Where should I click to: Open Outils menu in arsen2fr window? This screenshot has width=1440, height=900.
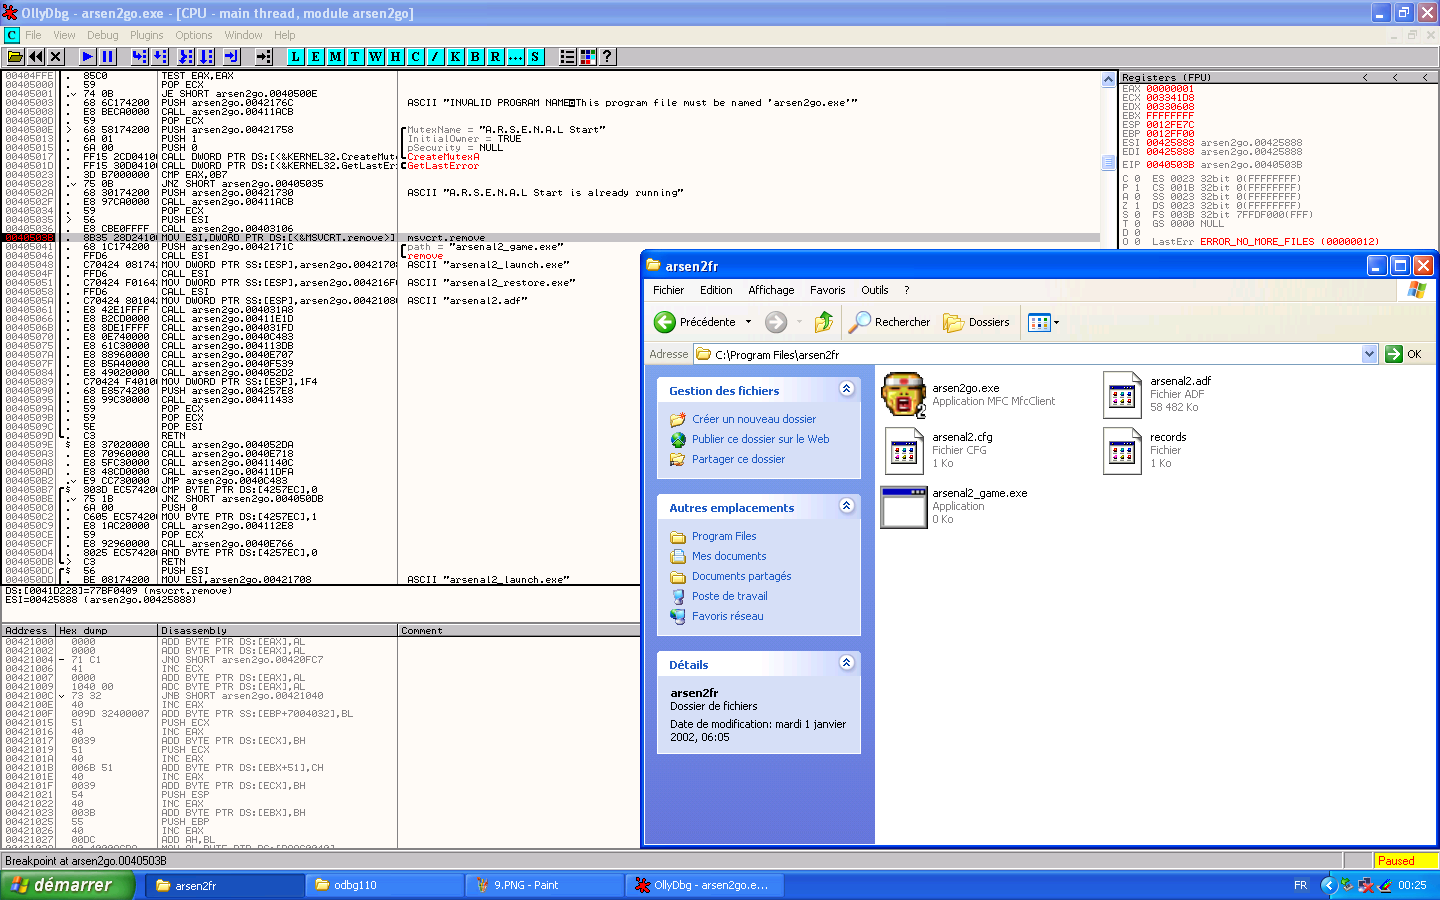[875, 290]
